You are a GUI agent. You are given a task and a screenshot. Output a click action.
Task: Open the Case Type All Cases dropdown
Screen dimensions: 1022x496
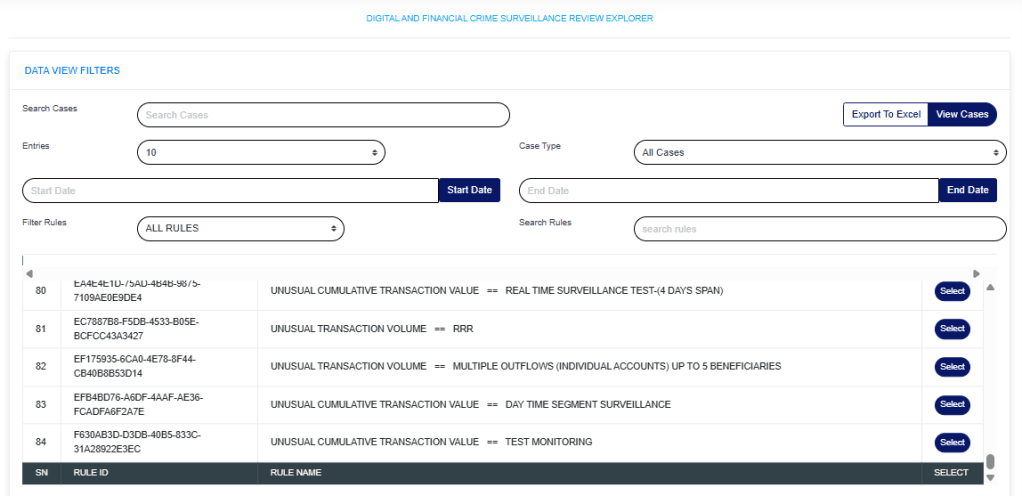pos(819,153)
